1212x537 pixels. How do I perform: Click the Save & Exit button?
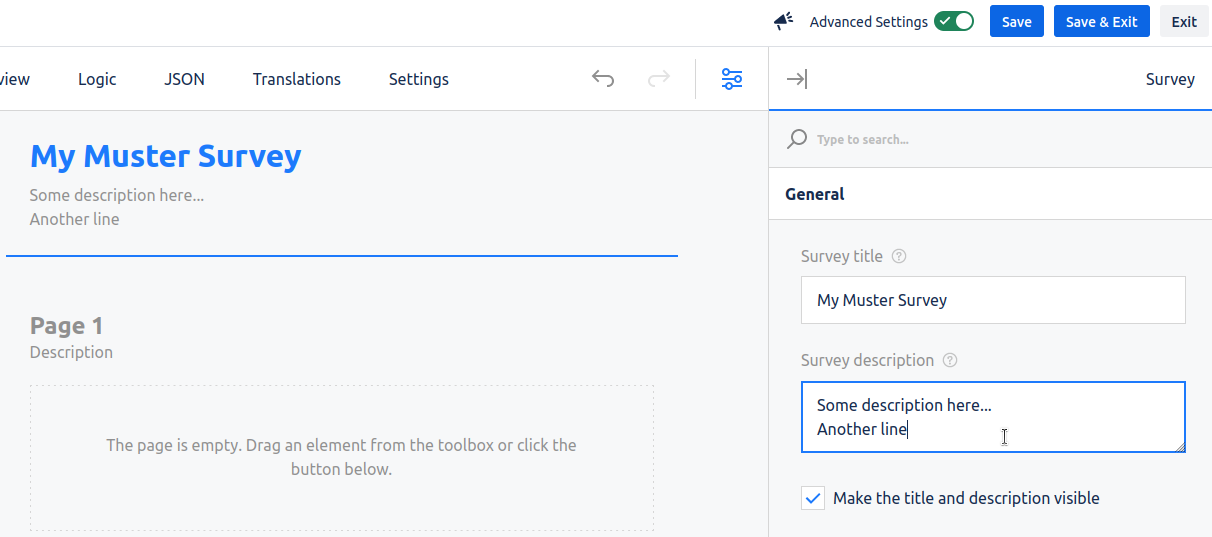(1101, 21)
